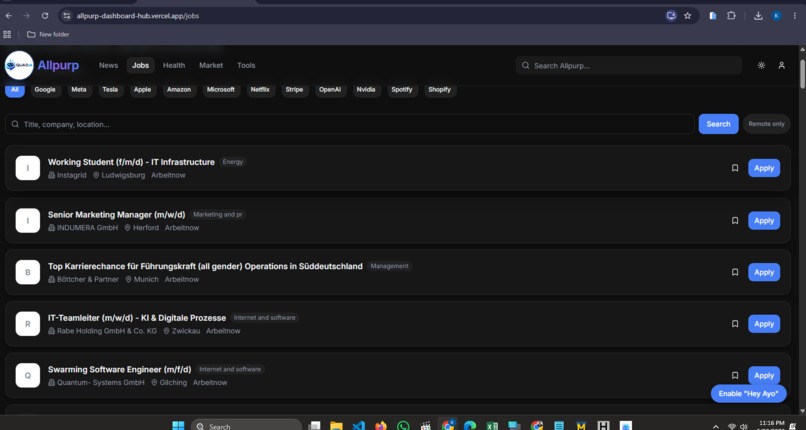The height and width of the screenshot is (430, 806).
Task: Select the All company filter
Action: [15, 89]
